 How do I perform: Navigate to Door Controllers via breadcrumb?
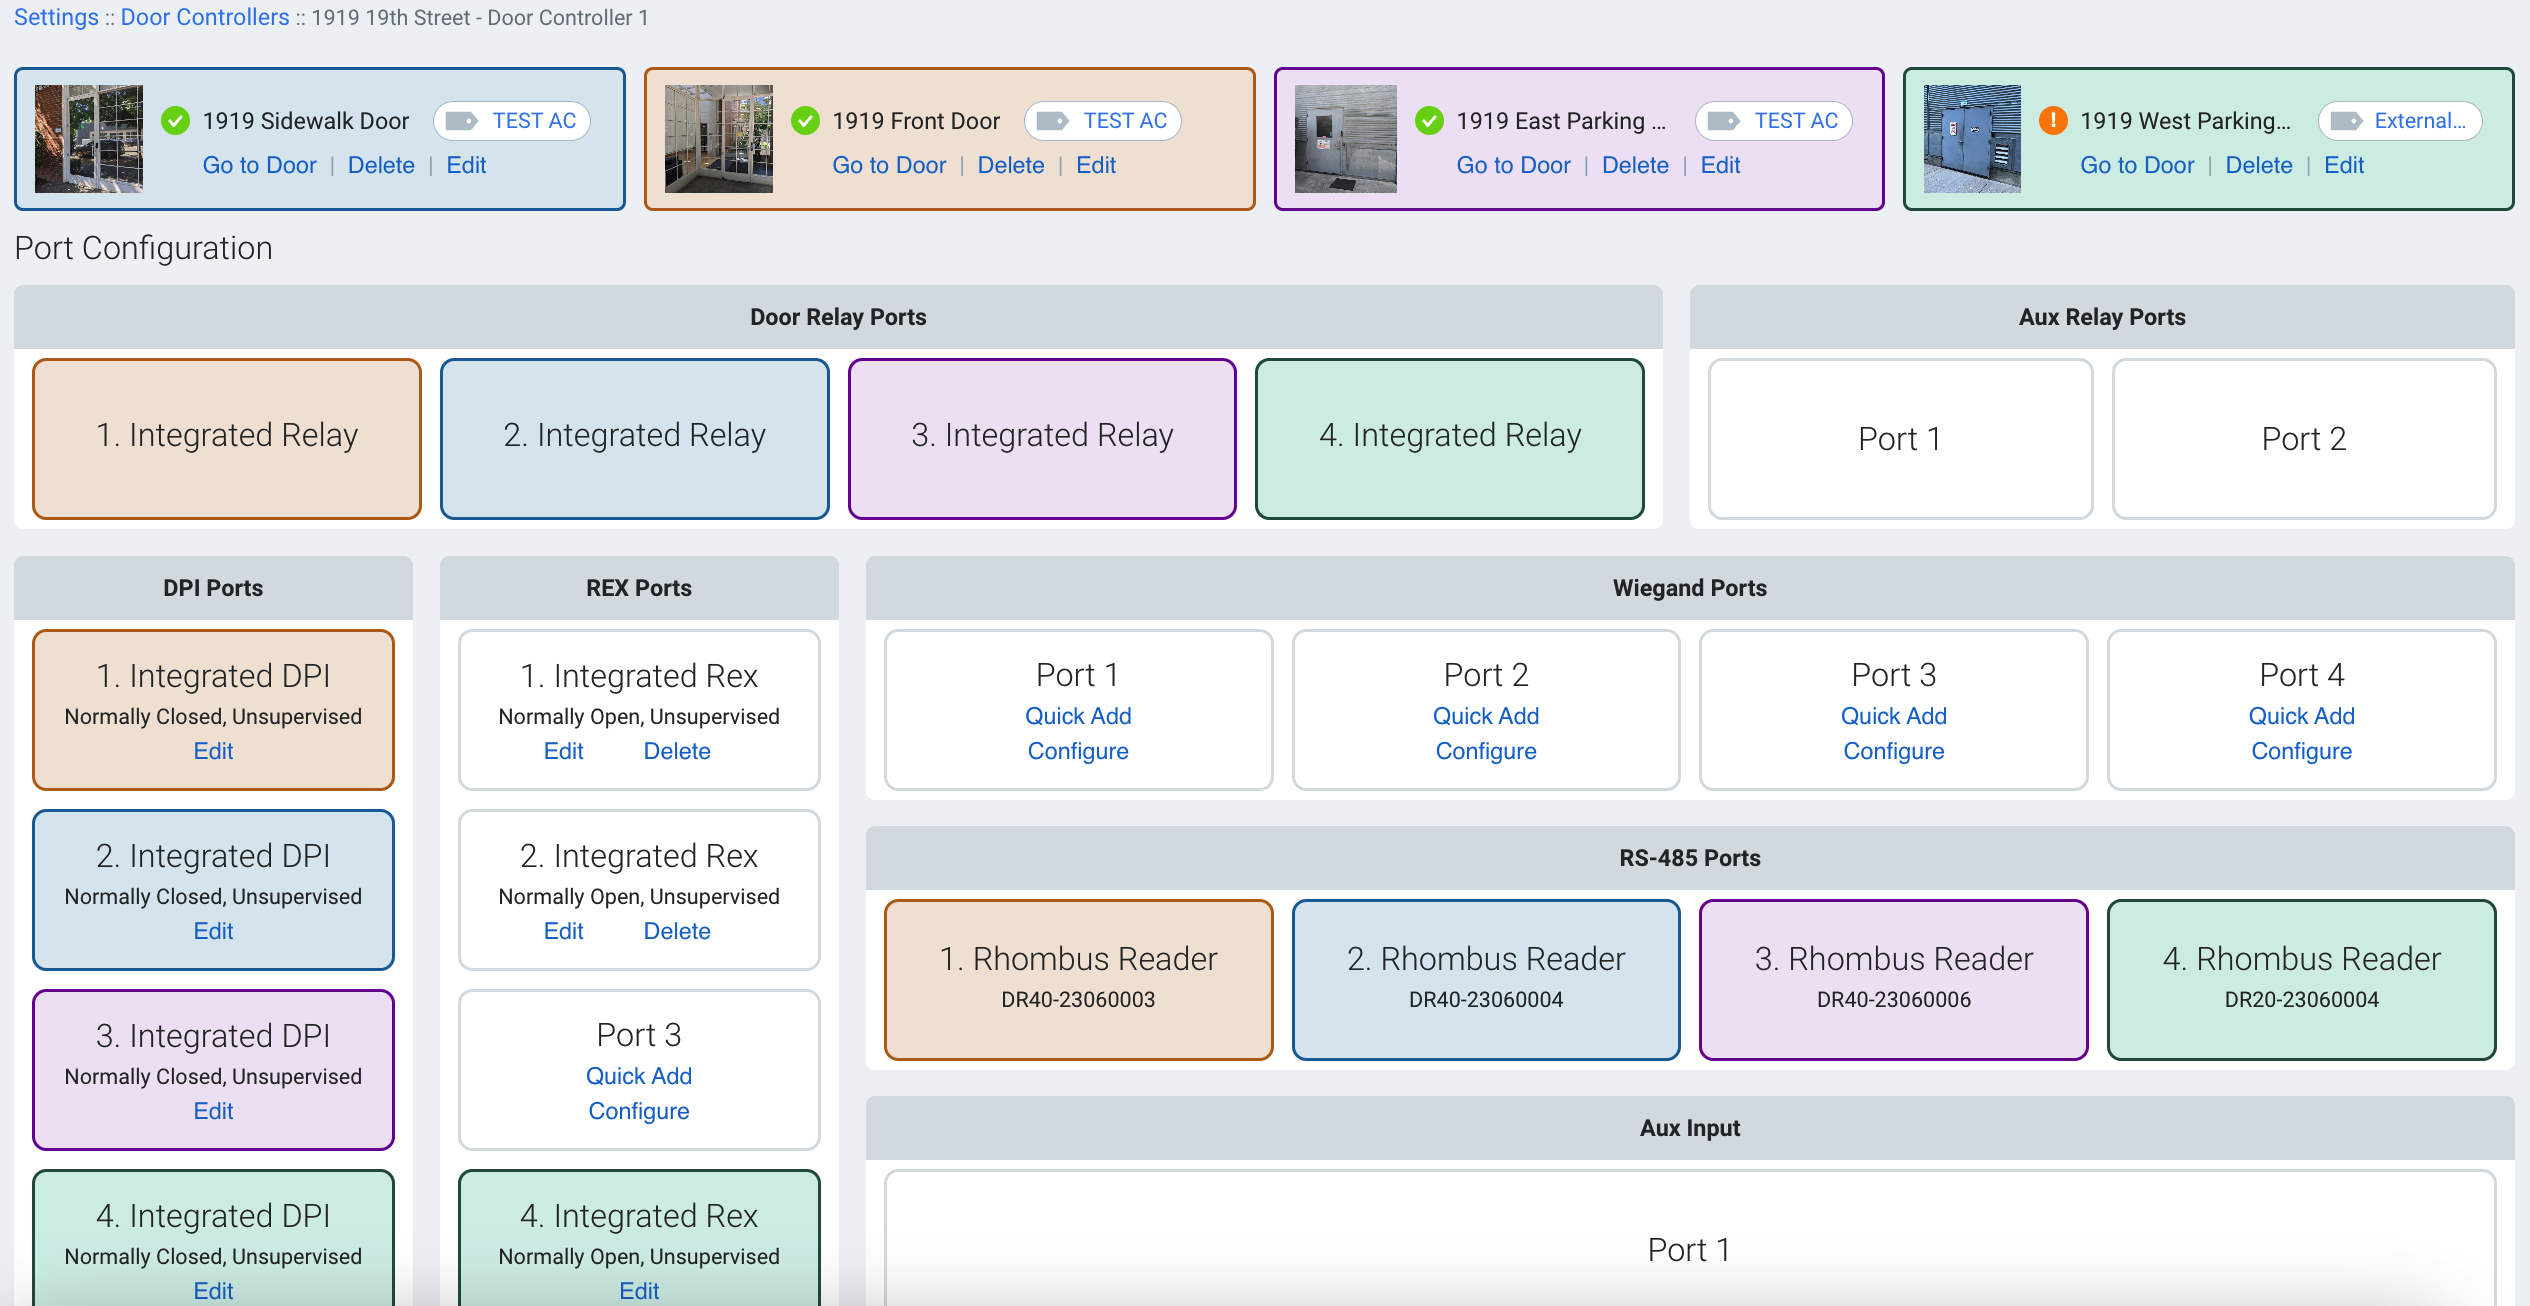(x=203, y=16)
